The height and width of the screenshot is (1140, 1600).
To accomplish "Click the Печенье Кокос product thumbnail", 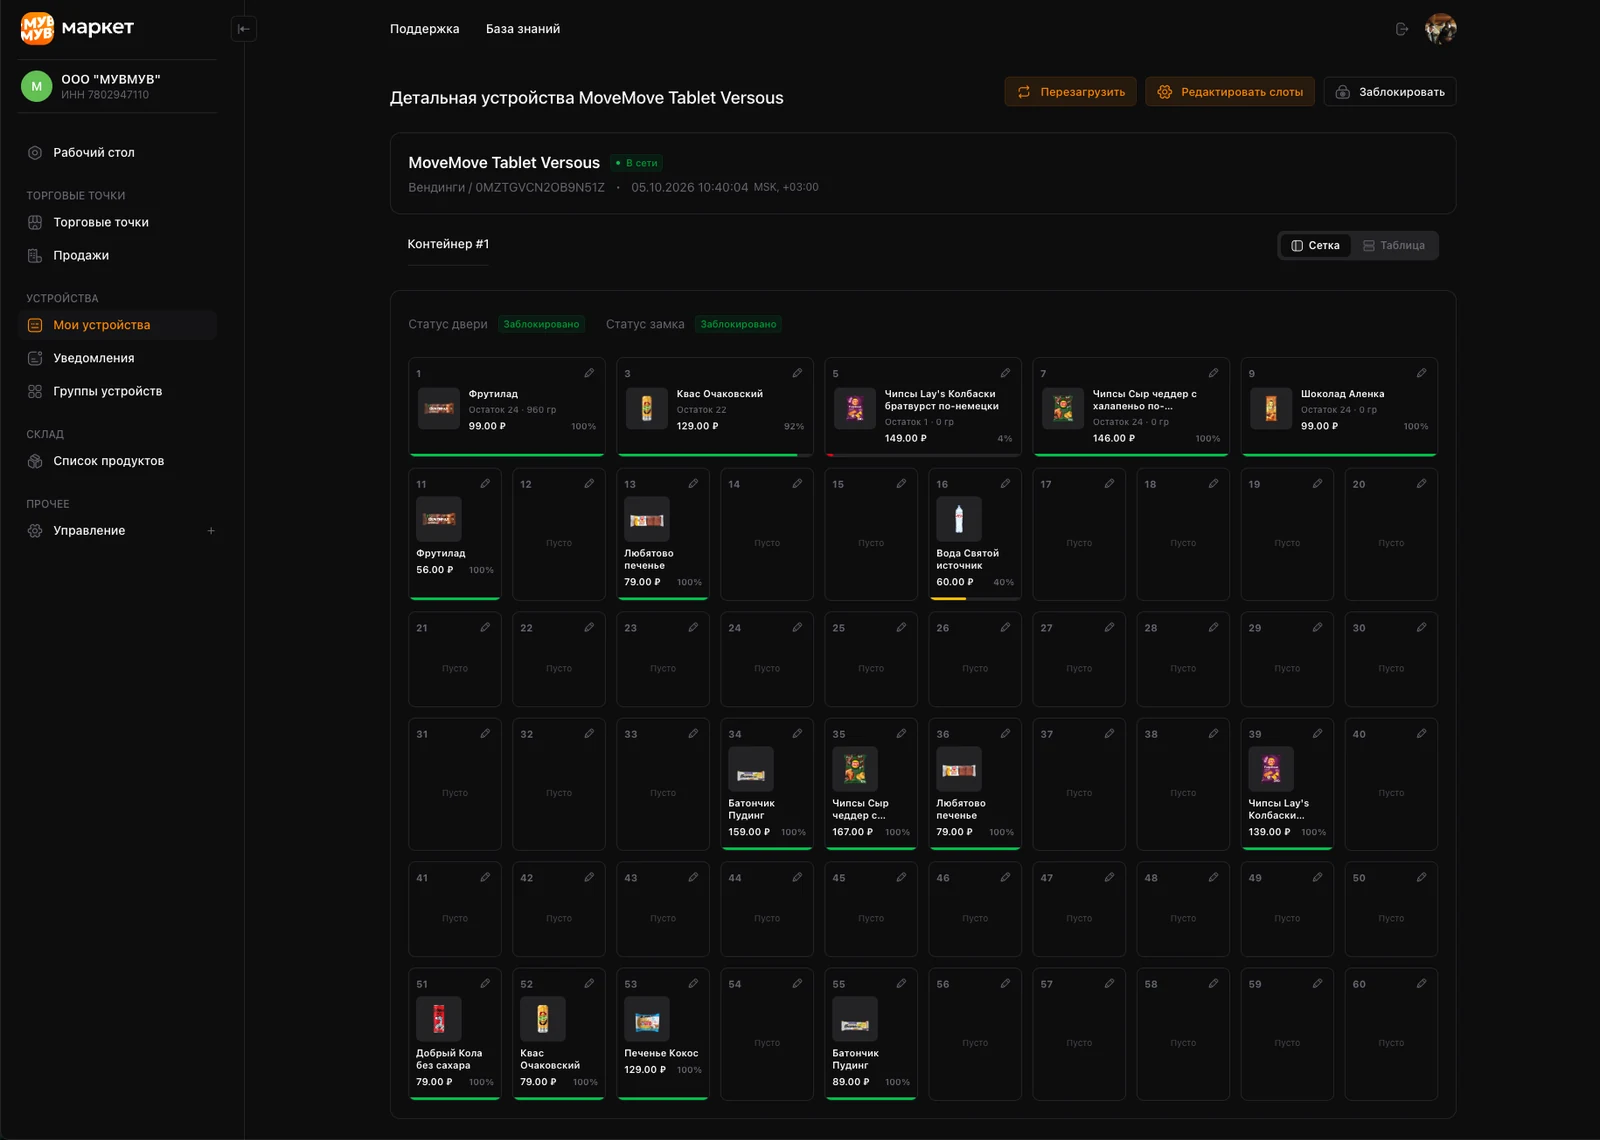I will point(647,1019).
